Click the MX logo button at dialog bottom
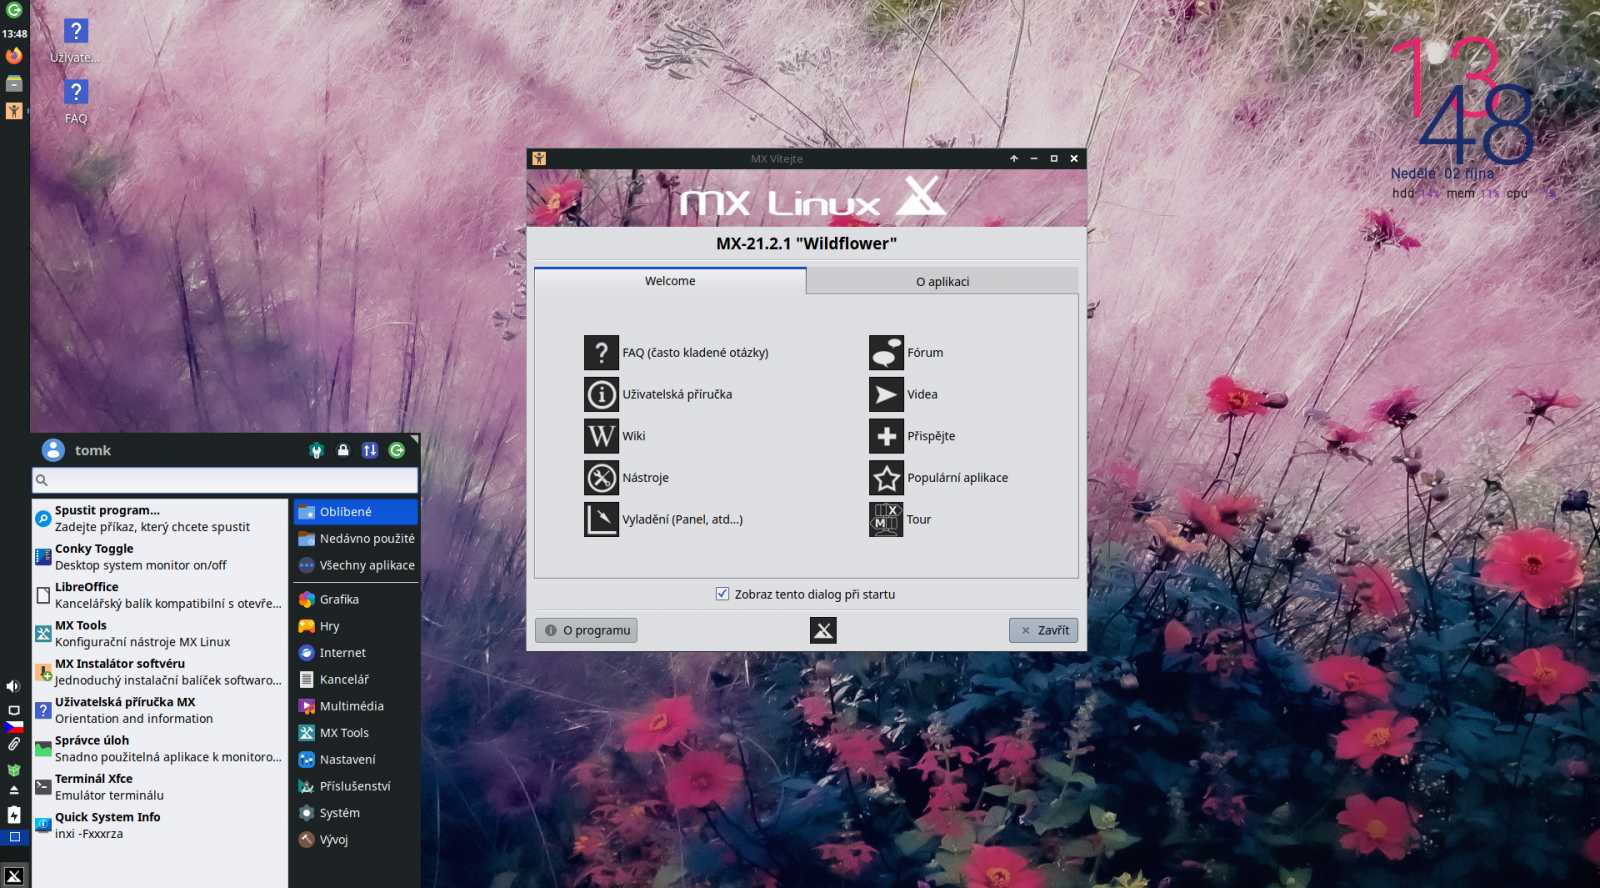The width and height of the screenshot is (1600, 888). (823, 630)
